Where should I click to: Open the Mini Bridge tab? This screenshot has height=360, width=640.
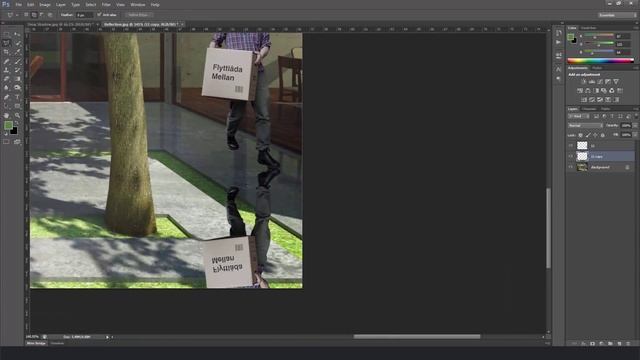click(x=36, y=344)
